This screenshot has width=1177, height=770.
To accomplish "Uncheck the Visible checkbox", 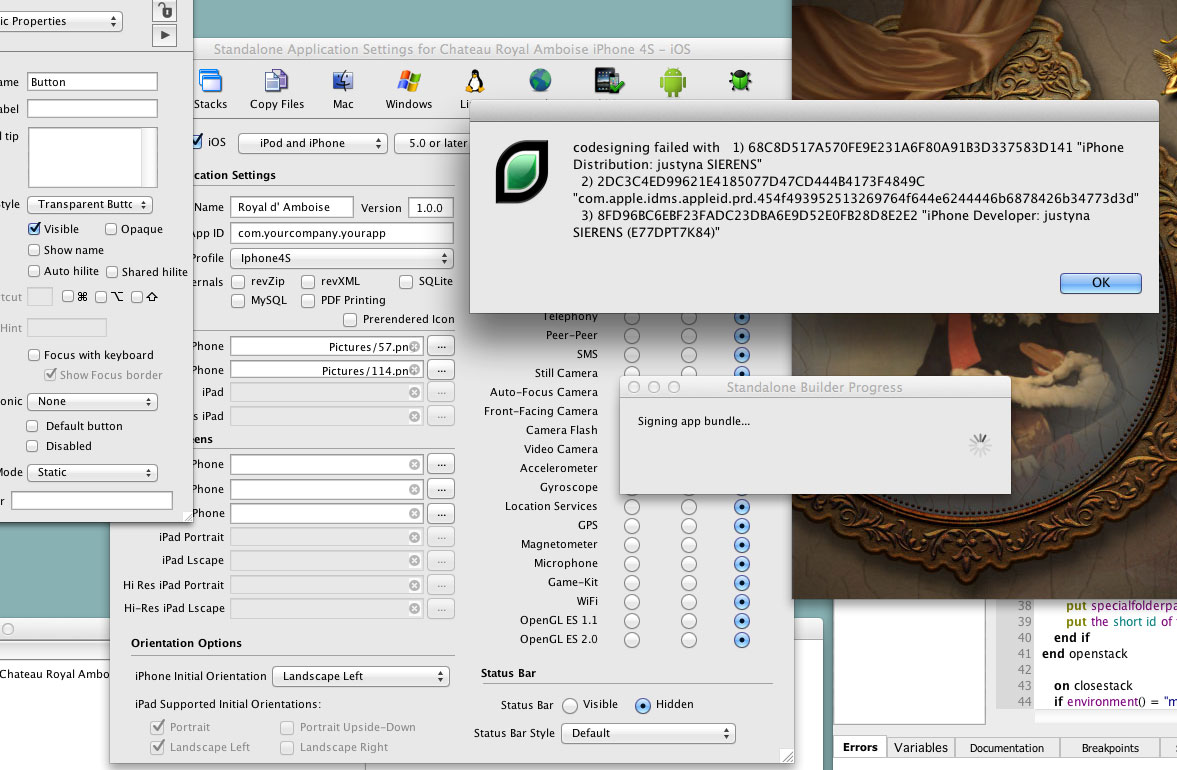I will [35, 229].
